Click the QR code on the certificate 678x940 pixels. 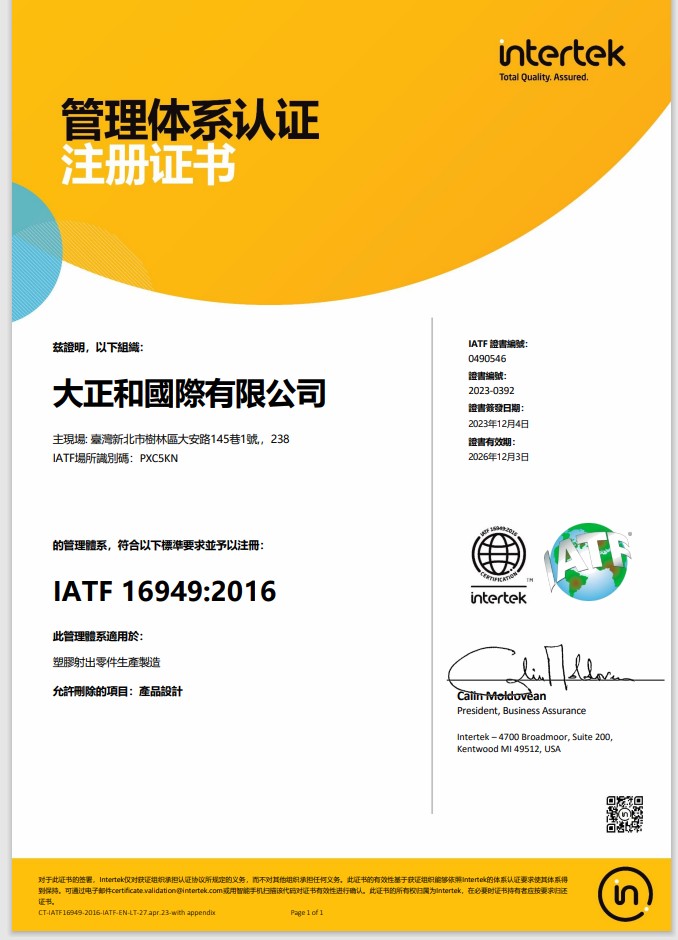click(624, 814)
